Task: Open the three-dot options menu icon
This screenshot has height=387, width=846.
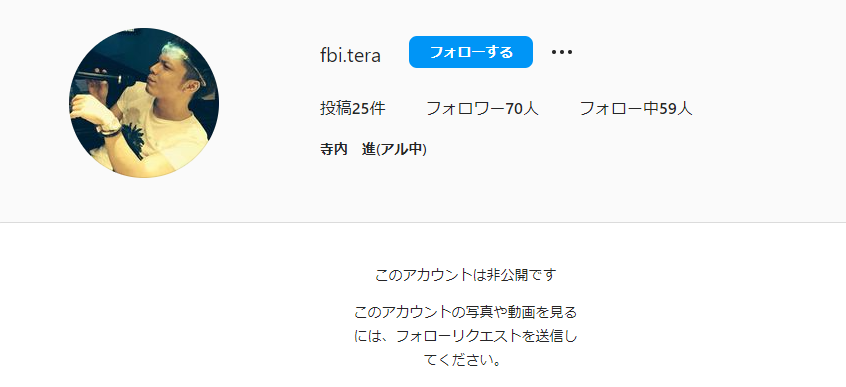Action: point(561,52)
